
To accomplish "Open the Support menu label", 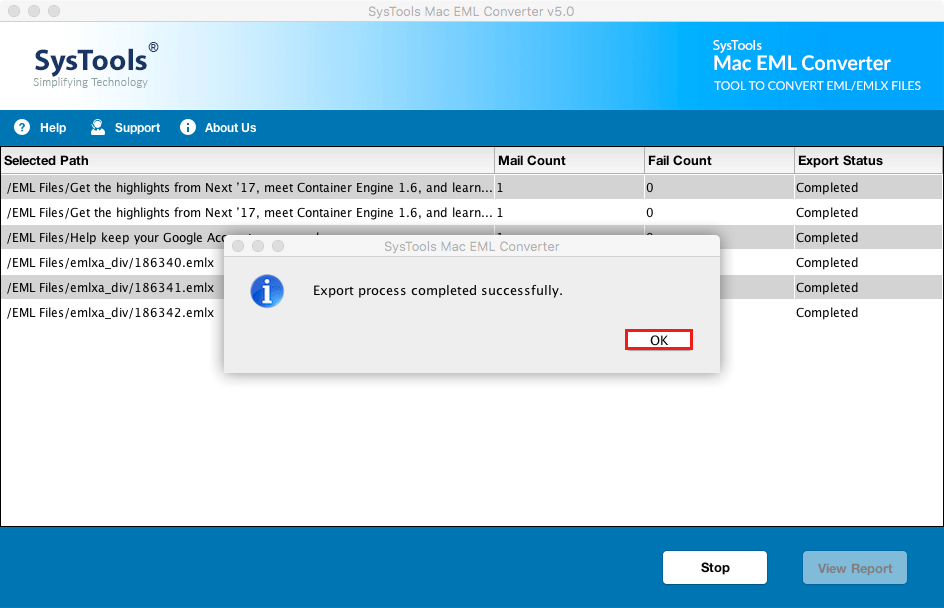I will [x=137, y=128].
